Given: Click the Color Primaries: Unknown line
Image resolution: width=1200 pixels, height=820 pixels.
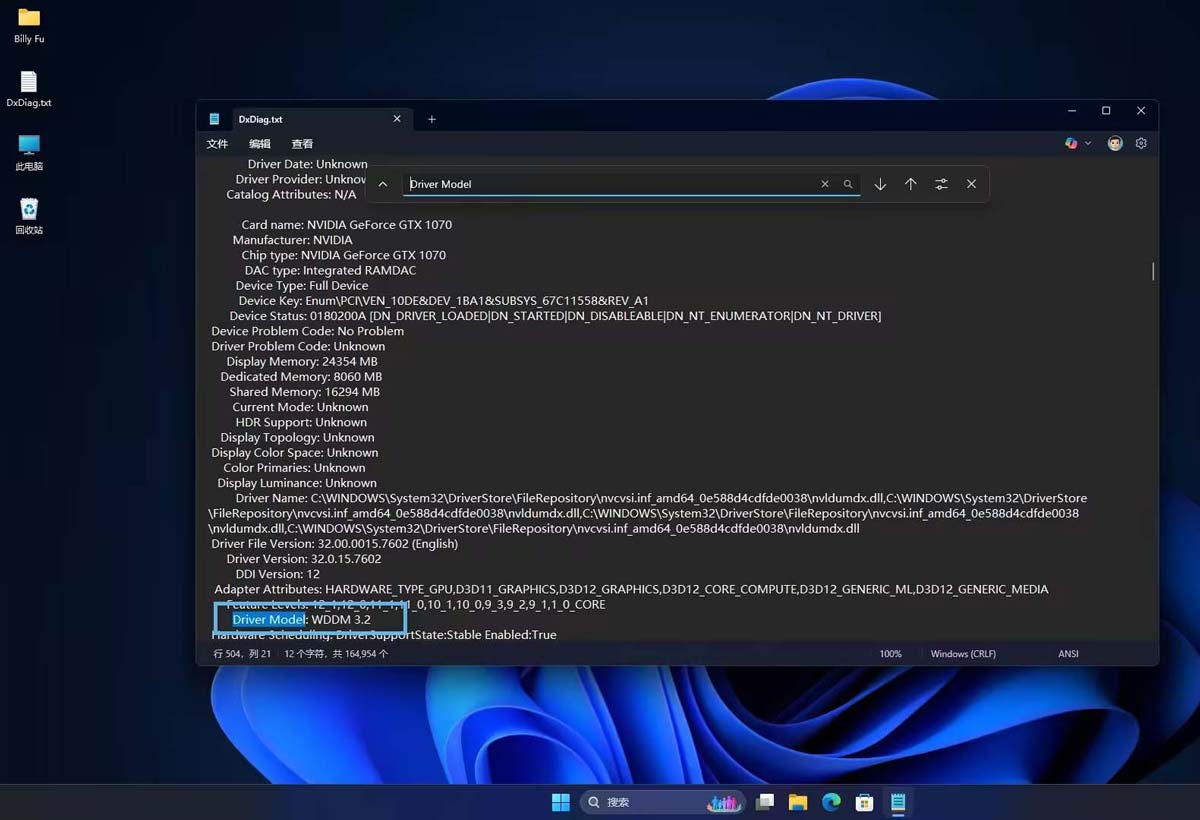Looking at the screenshot, I should click(x=294, y=468).
